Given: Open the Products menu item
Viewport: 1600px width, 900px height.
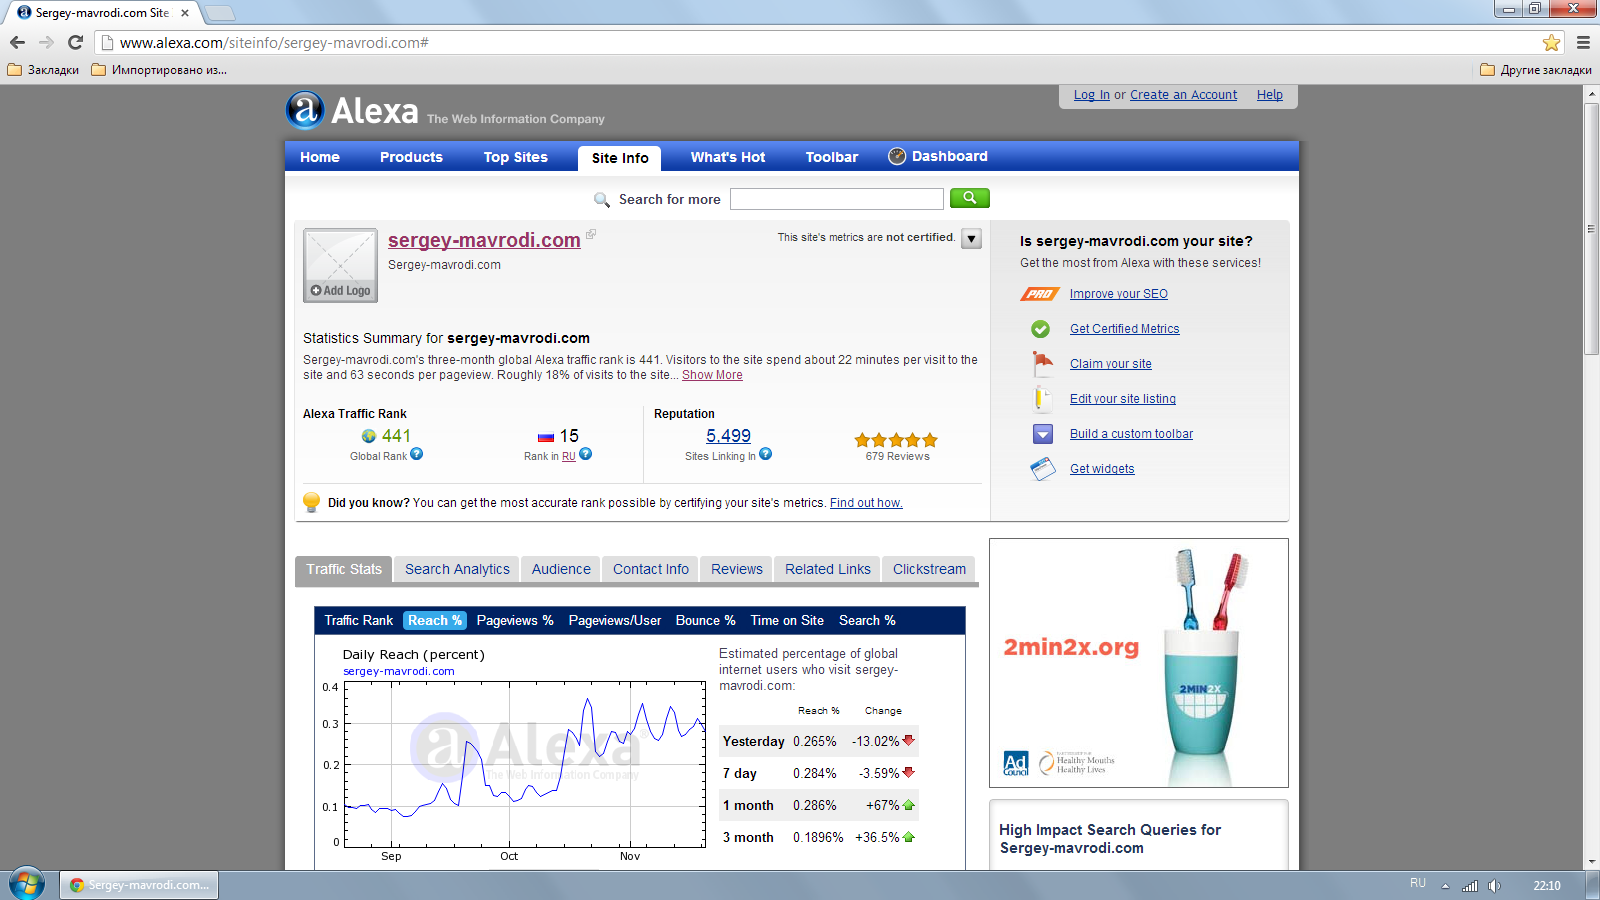Looking at the screenshot, I should (x=411, y=157).
